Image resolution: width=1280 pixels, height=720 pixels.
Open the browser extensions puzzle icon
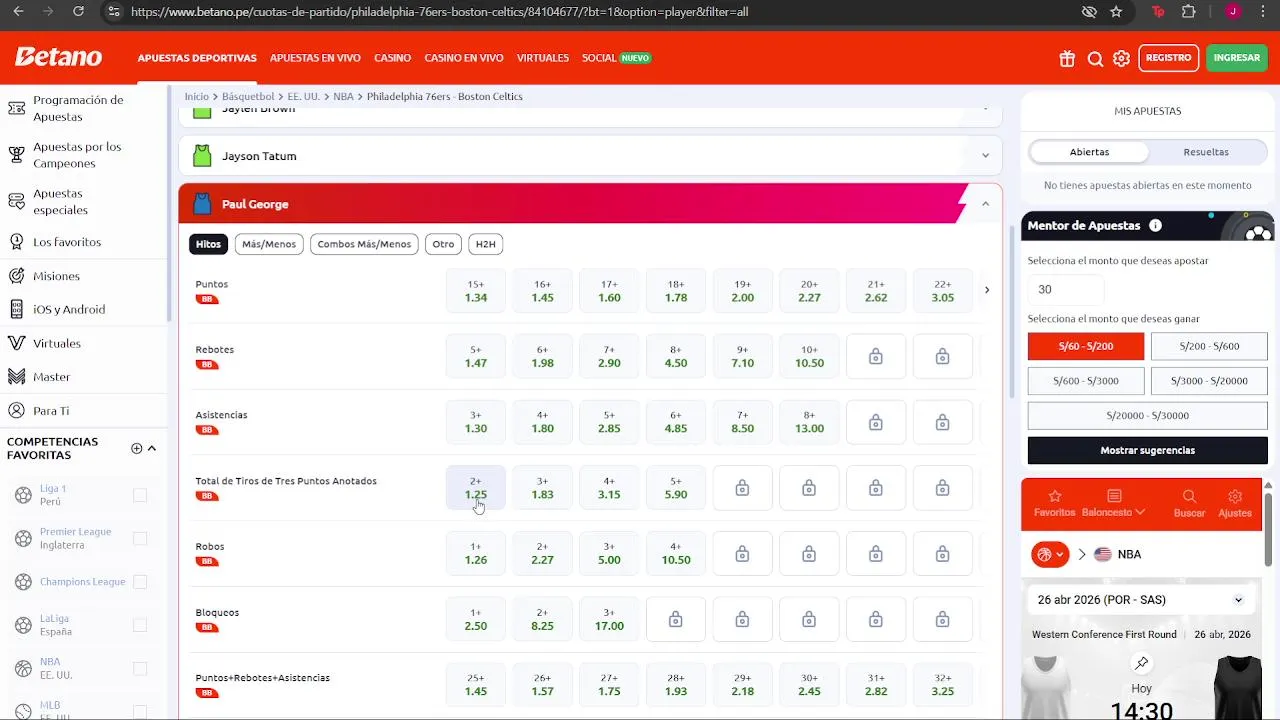point(1188,11)
